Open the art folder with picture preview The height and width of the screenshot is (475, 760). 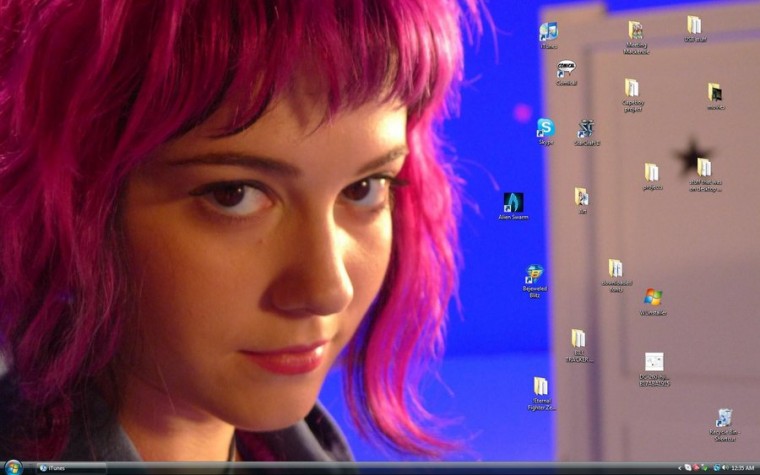coord(582,200)
